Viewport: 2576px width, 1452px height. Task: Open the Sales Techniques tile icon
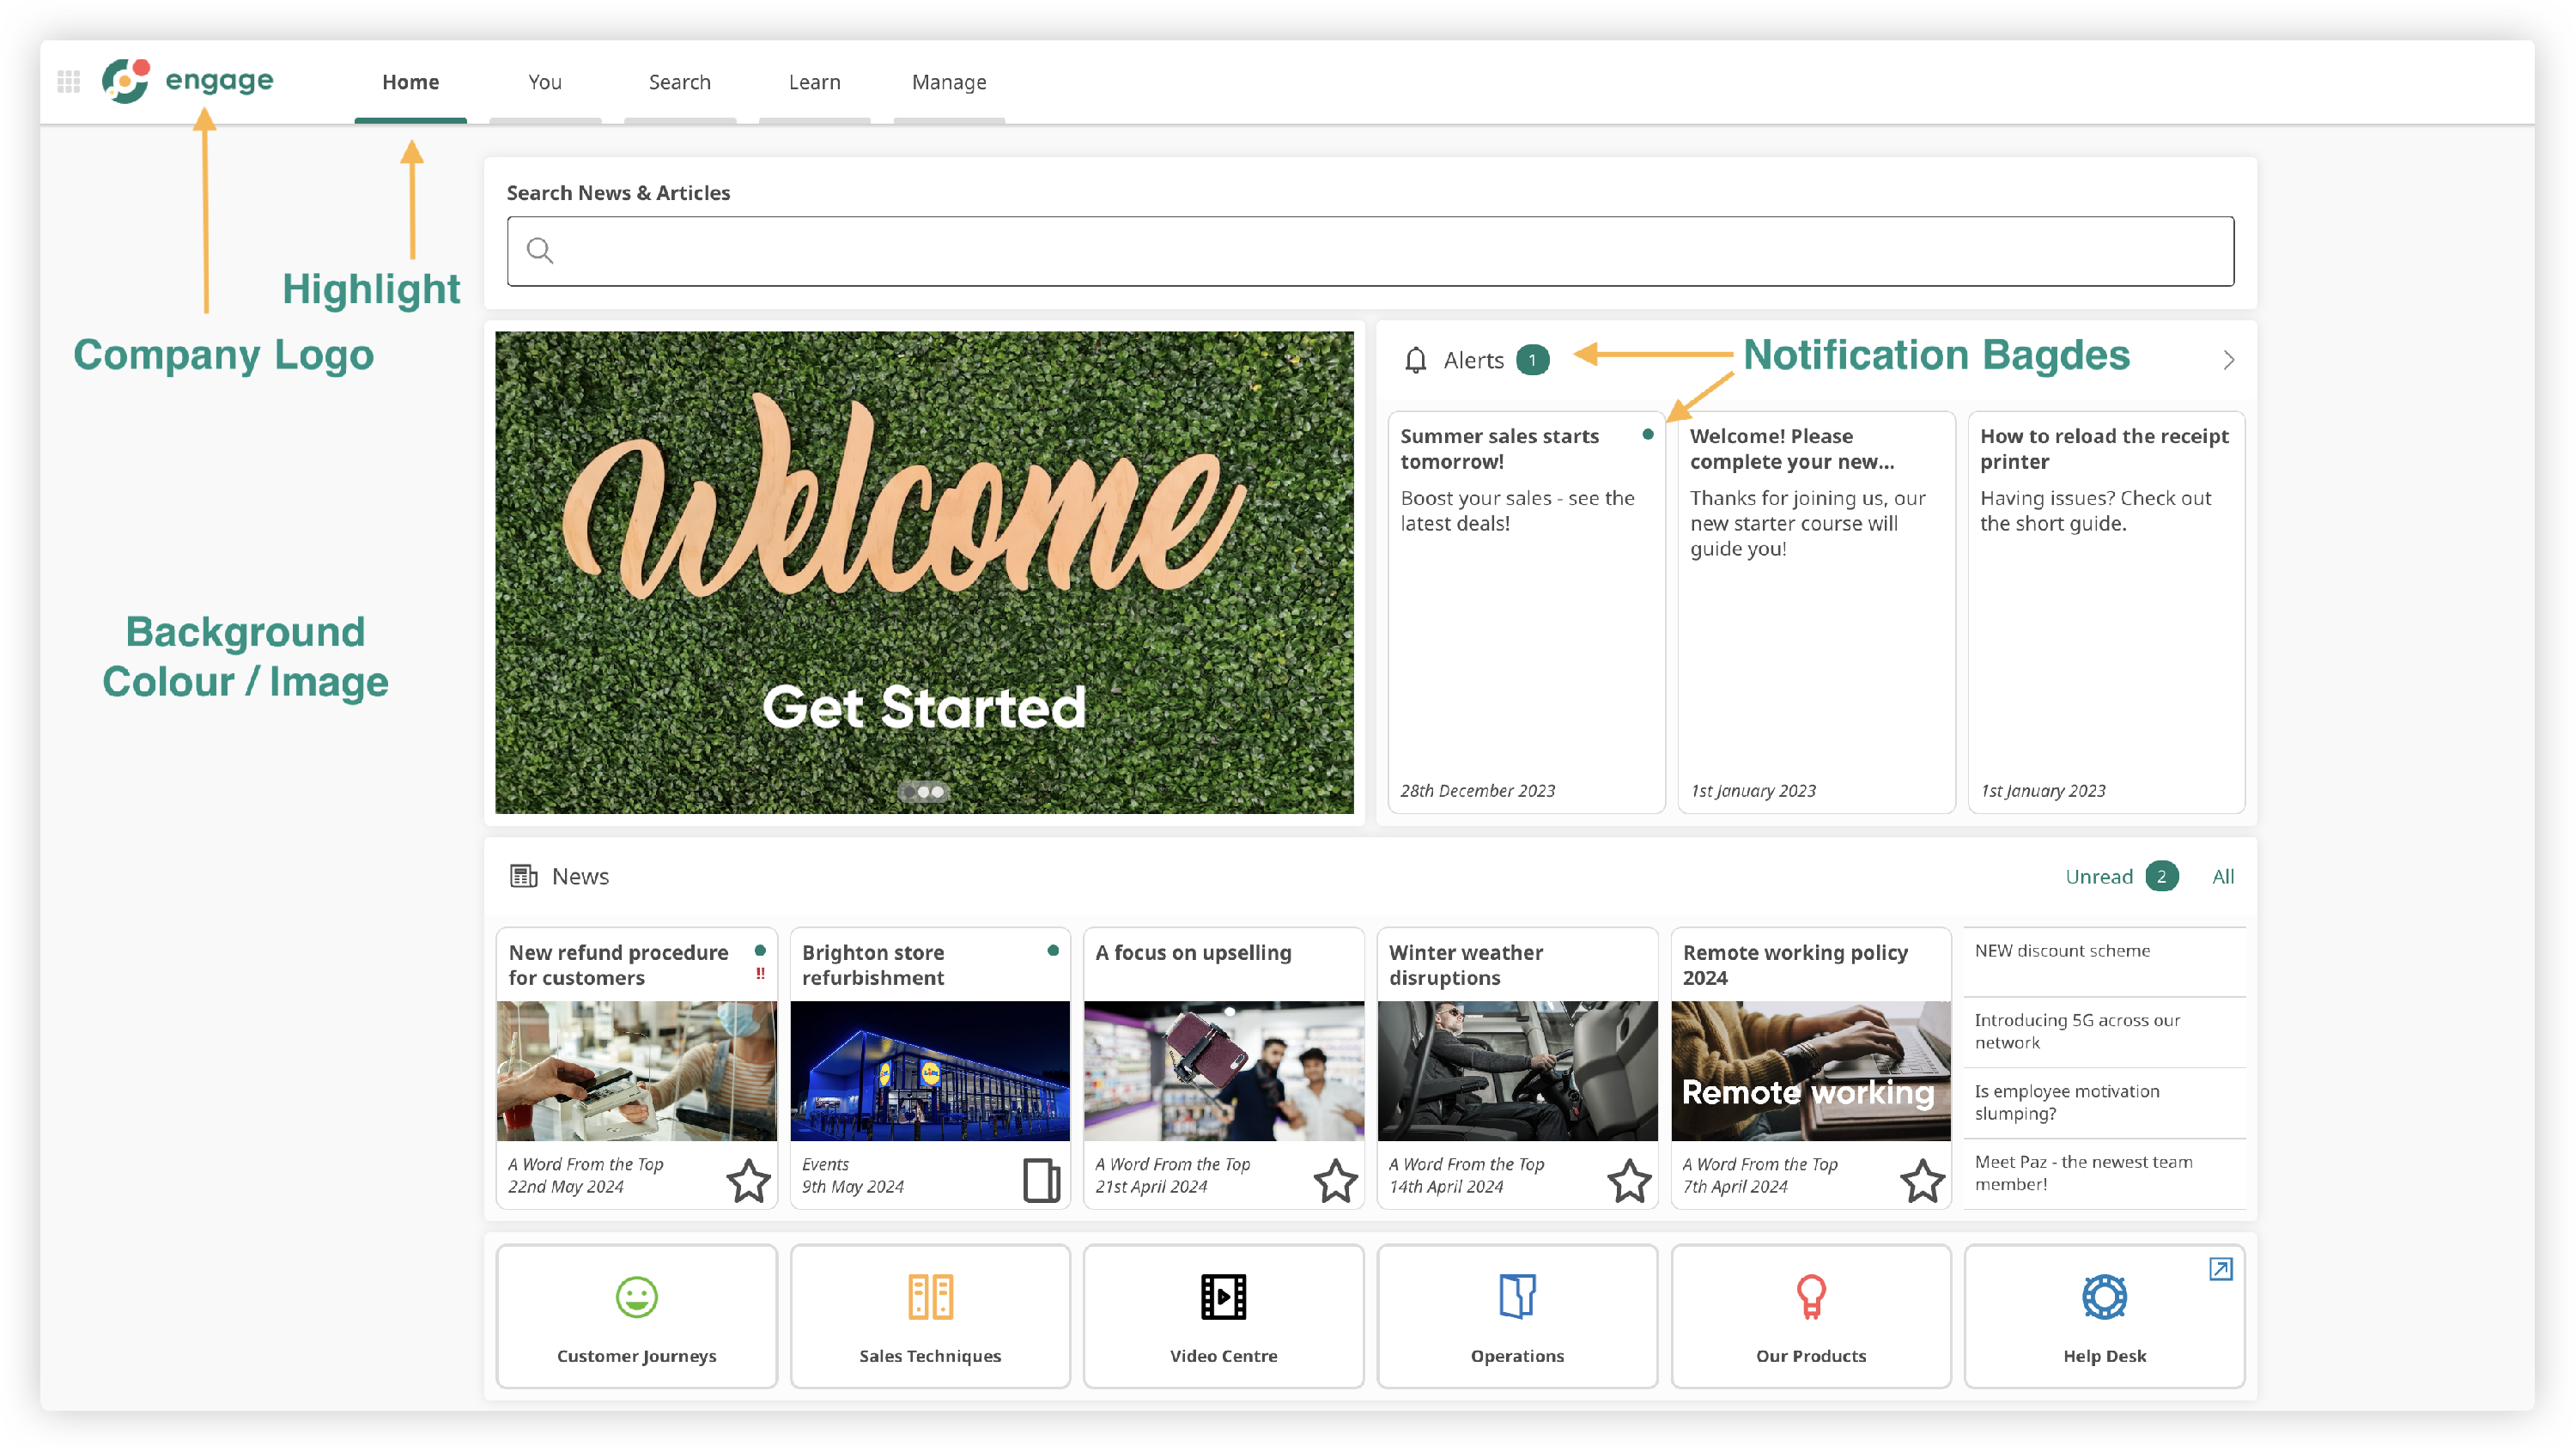930,1298
